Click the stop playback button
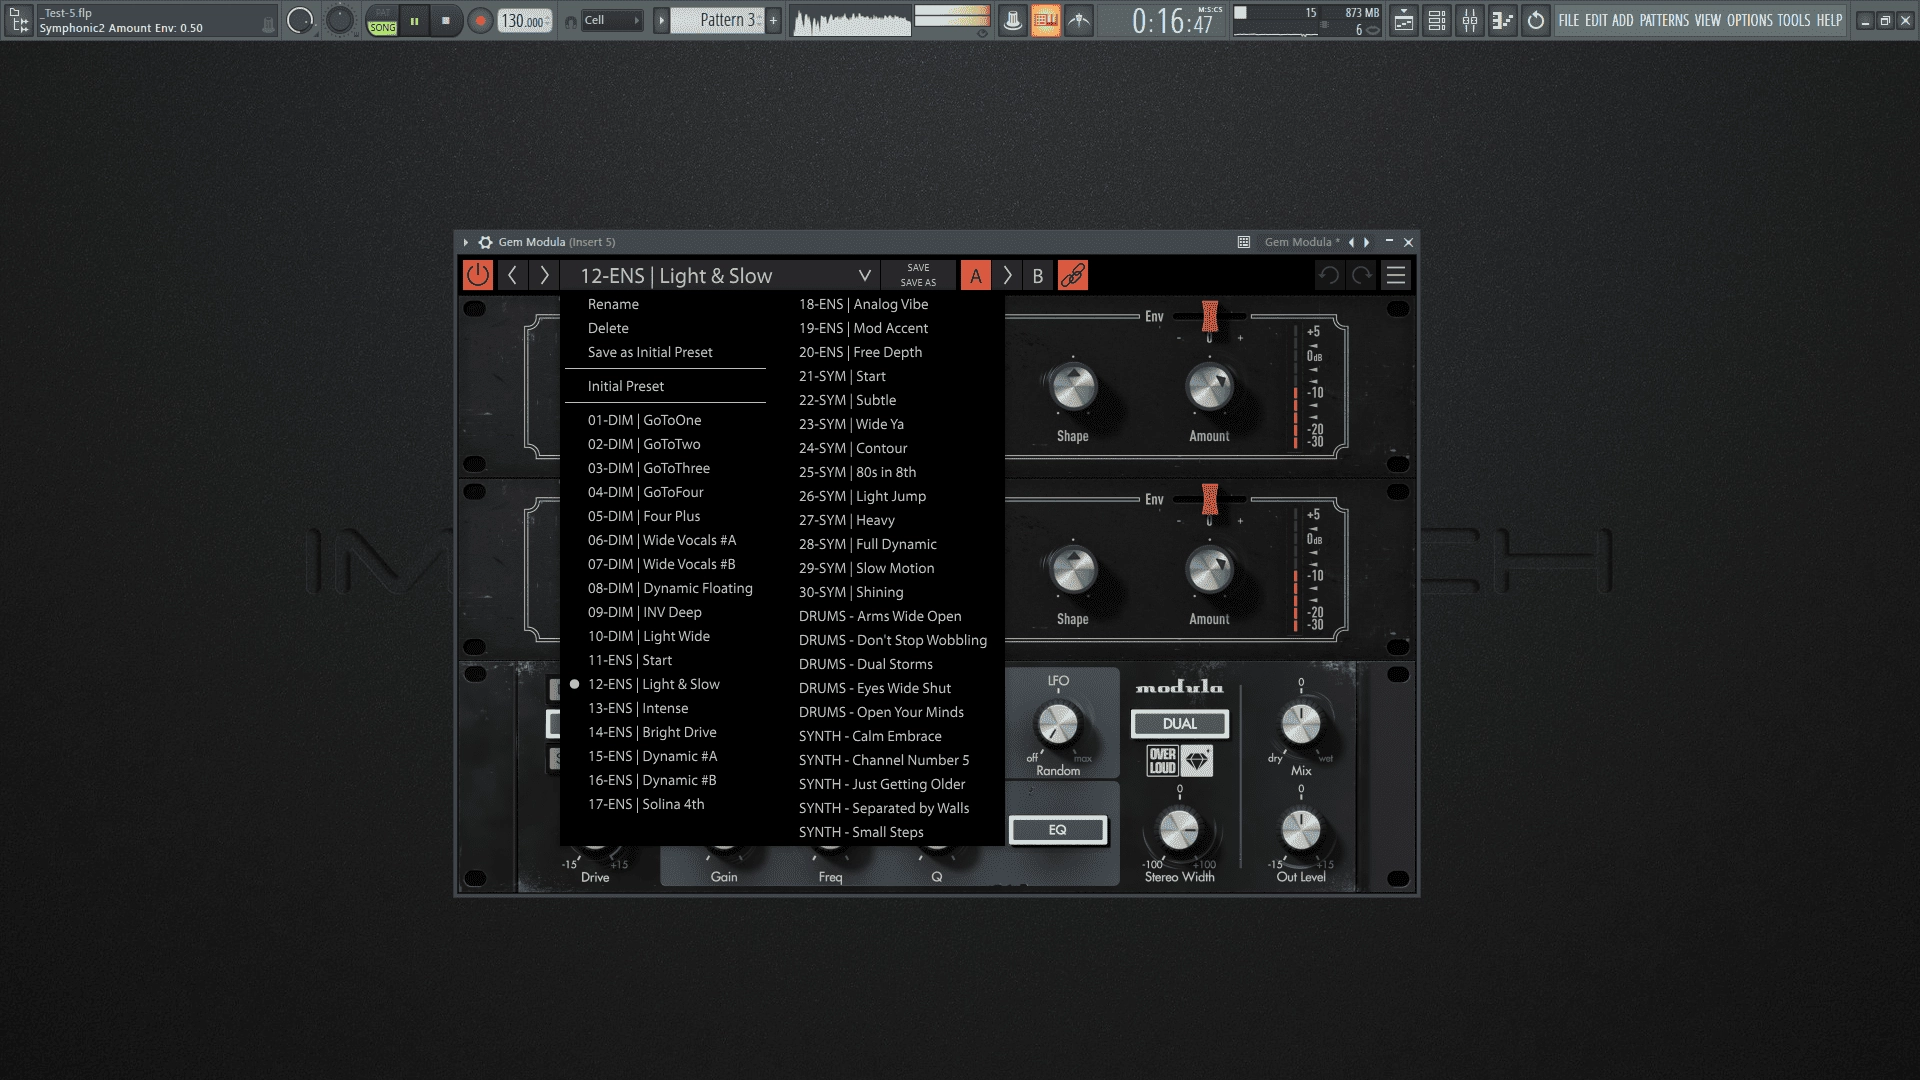The image size is (1920, 1080). (x=446, y=20)
